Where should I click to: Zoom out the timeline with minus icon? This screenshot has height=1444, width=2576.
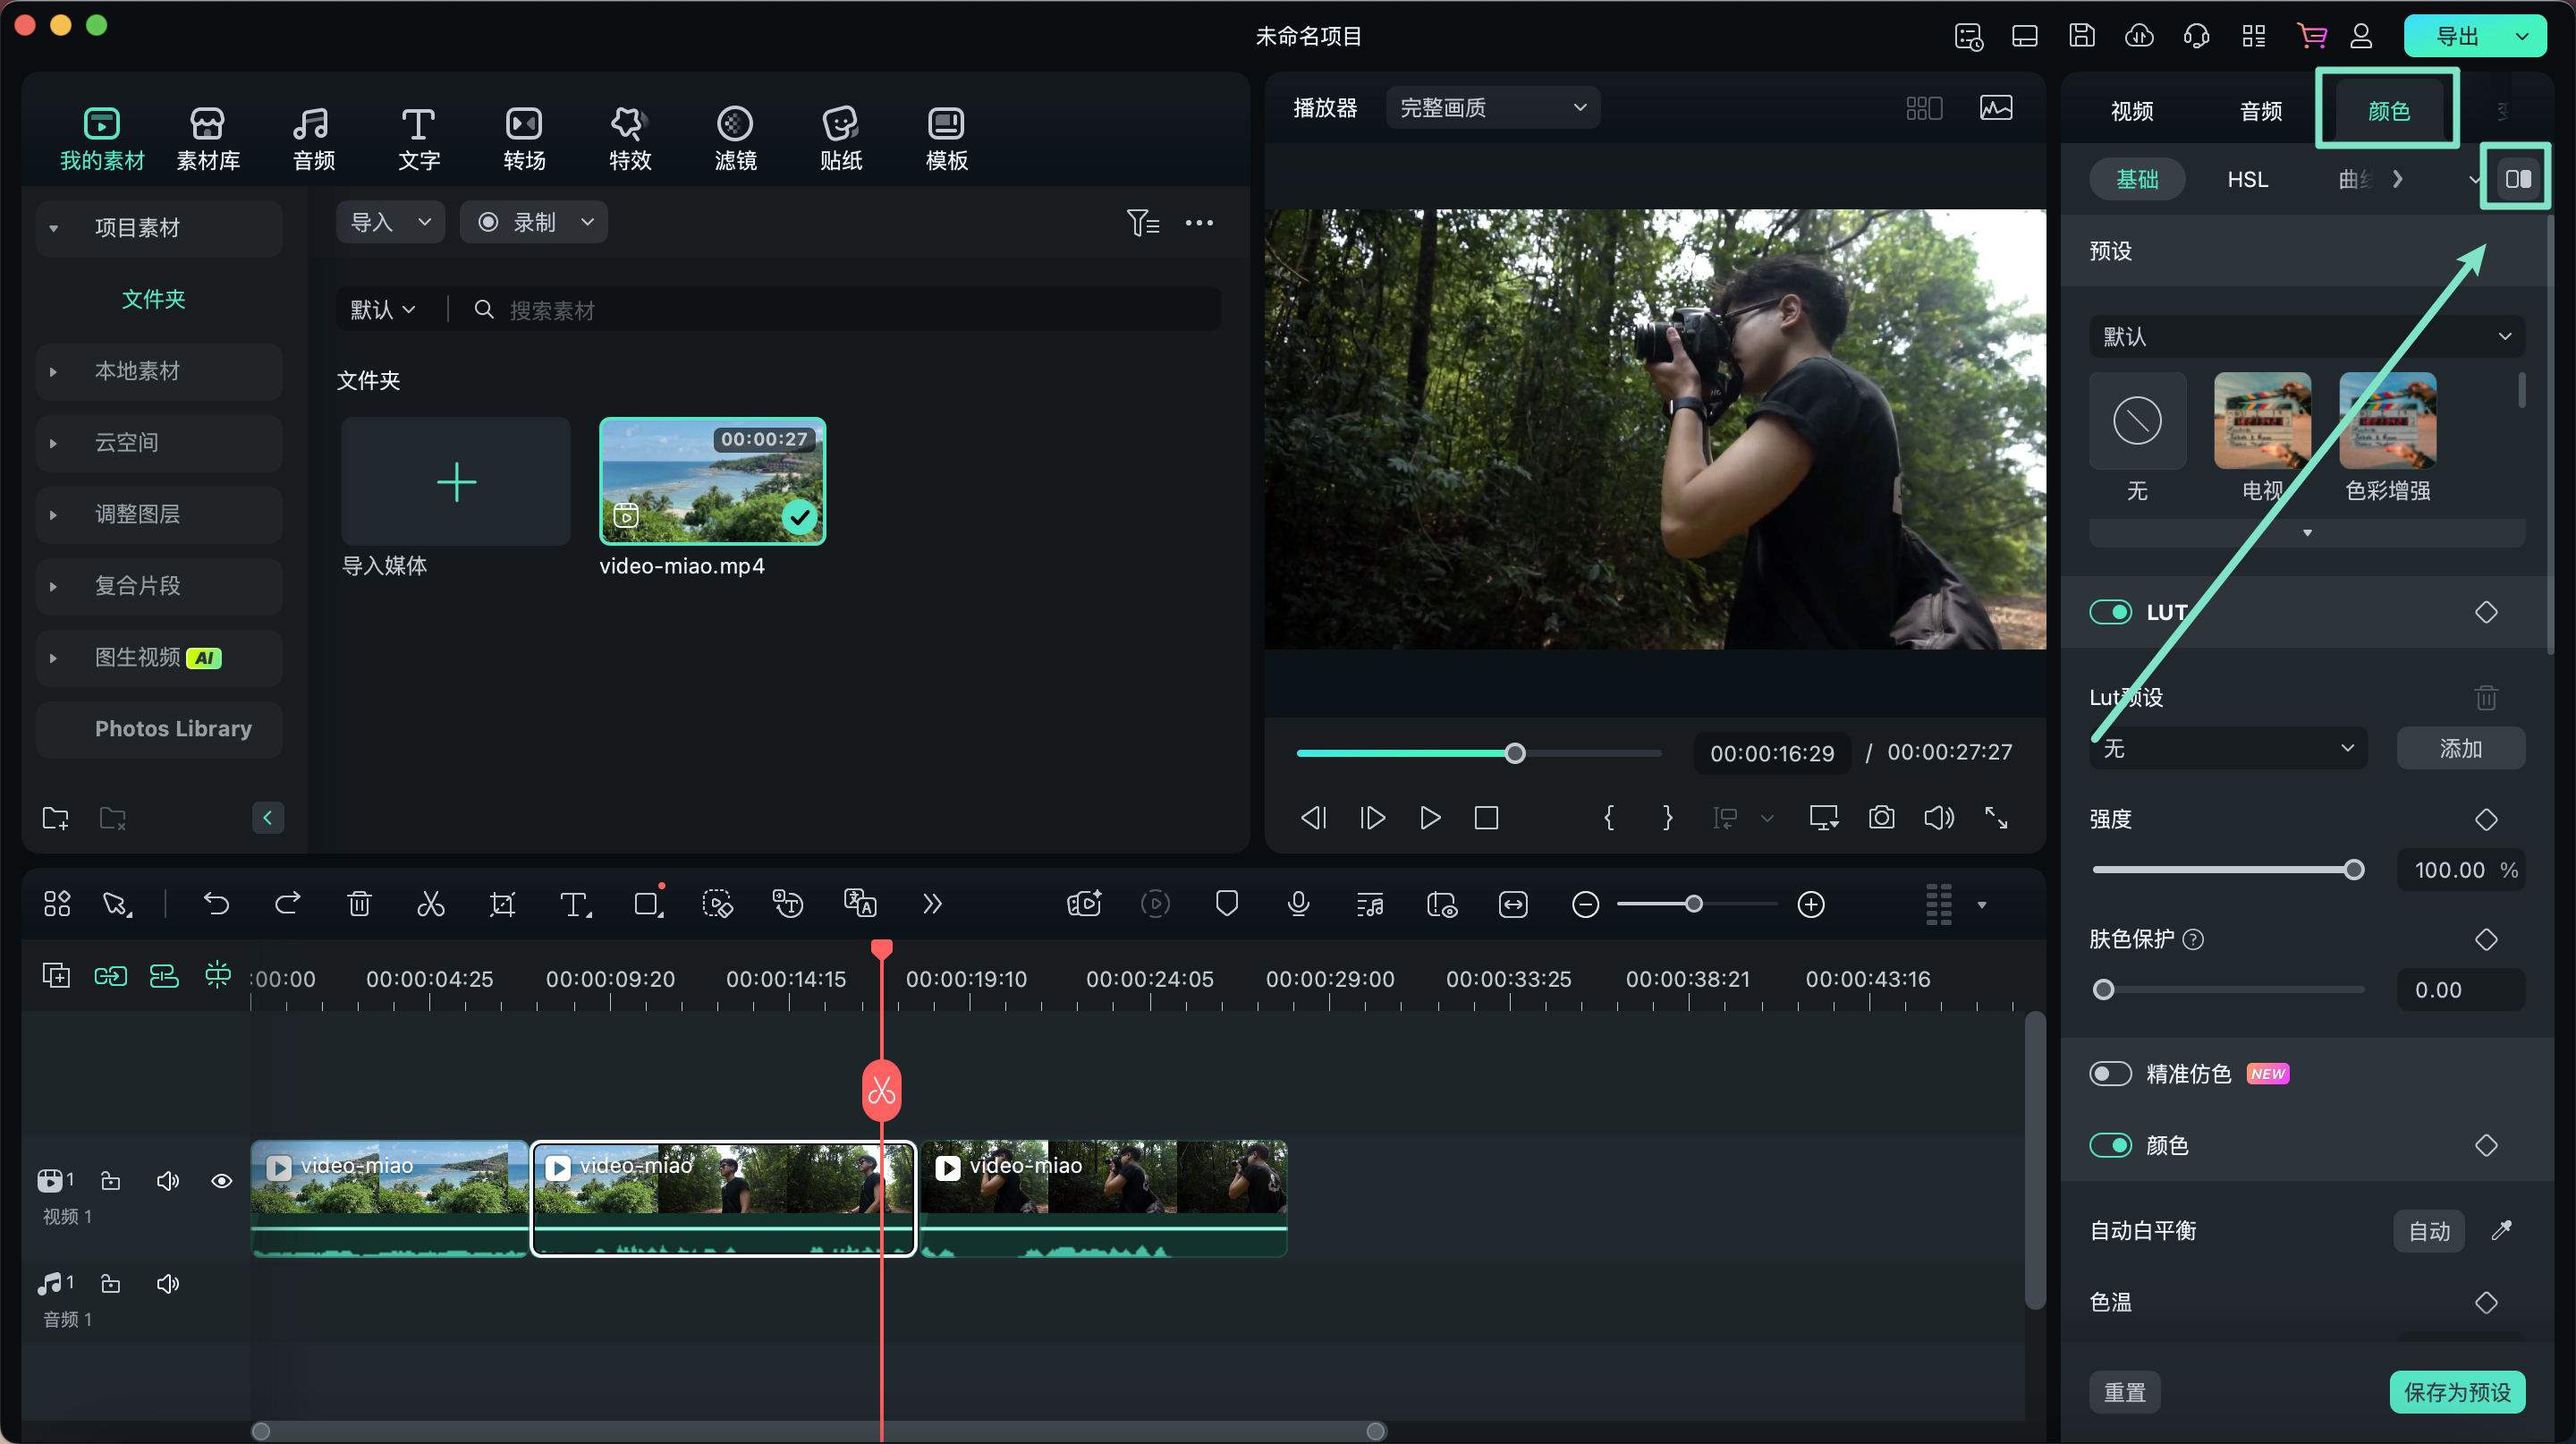click(x=1585, y=904)
